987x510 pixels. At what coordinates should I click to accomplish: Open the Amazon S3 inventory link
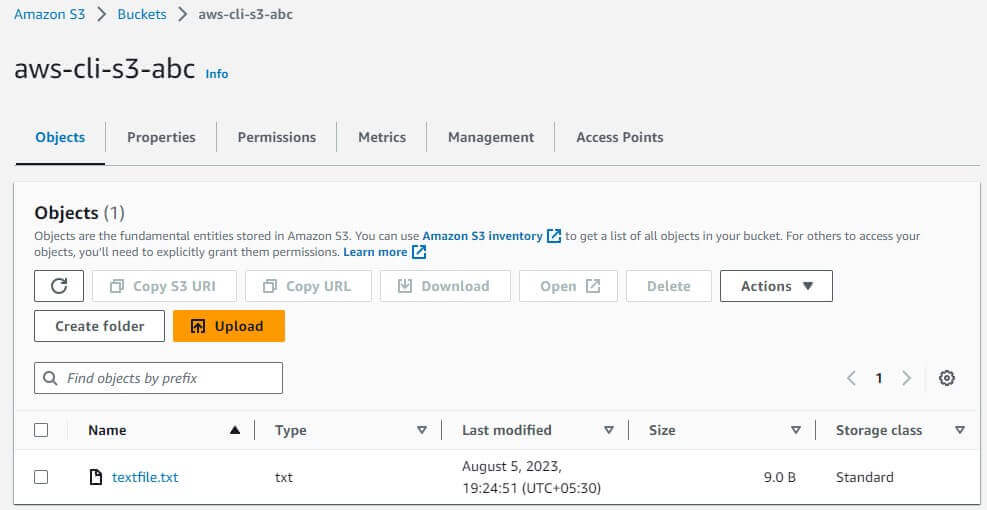tap(482, 236)
